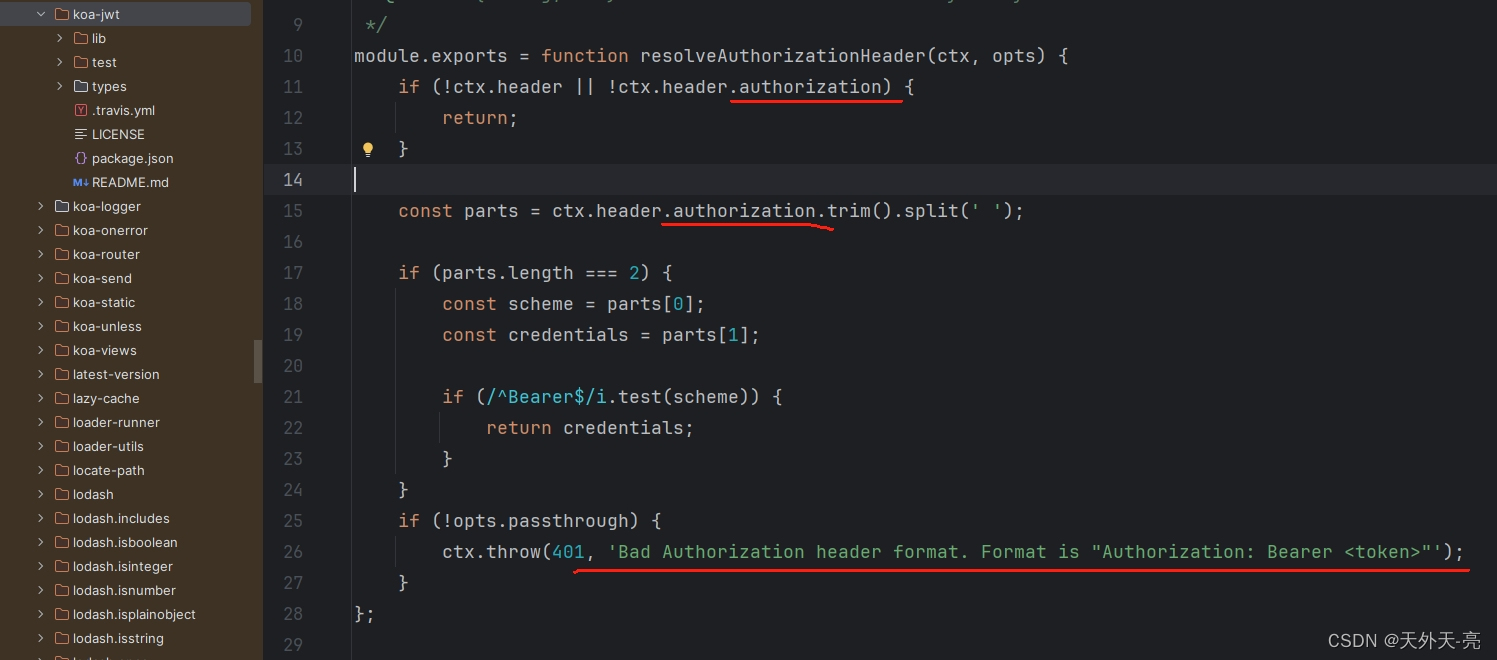Click the koa-jwt folder icon
The image size is (1497, 660).
[62, 14]
